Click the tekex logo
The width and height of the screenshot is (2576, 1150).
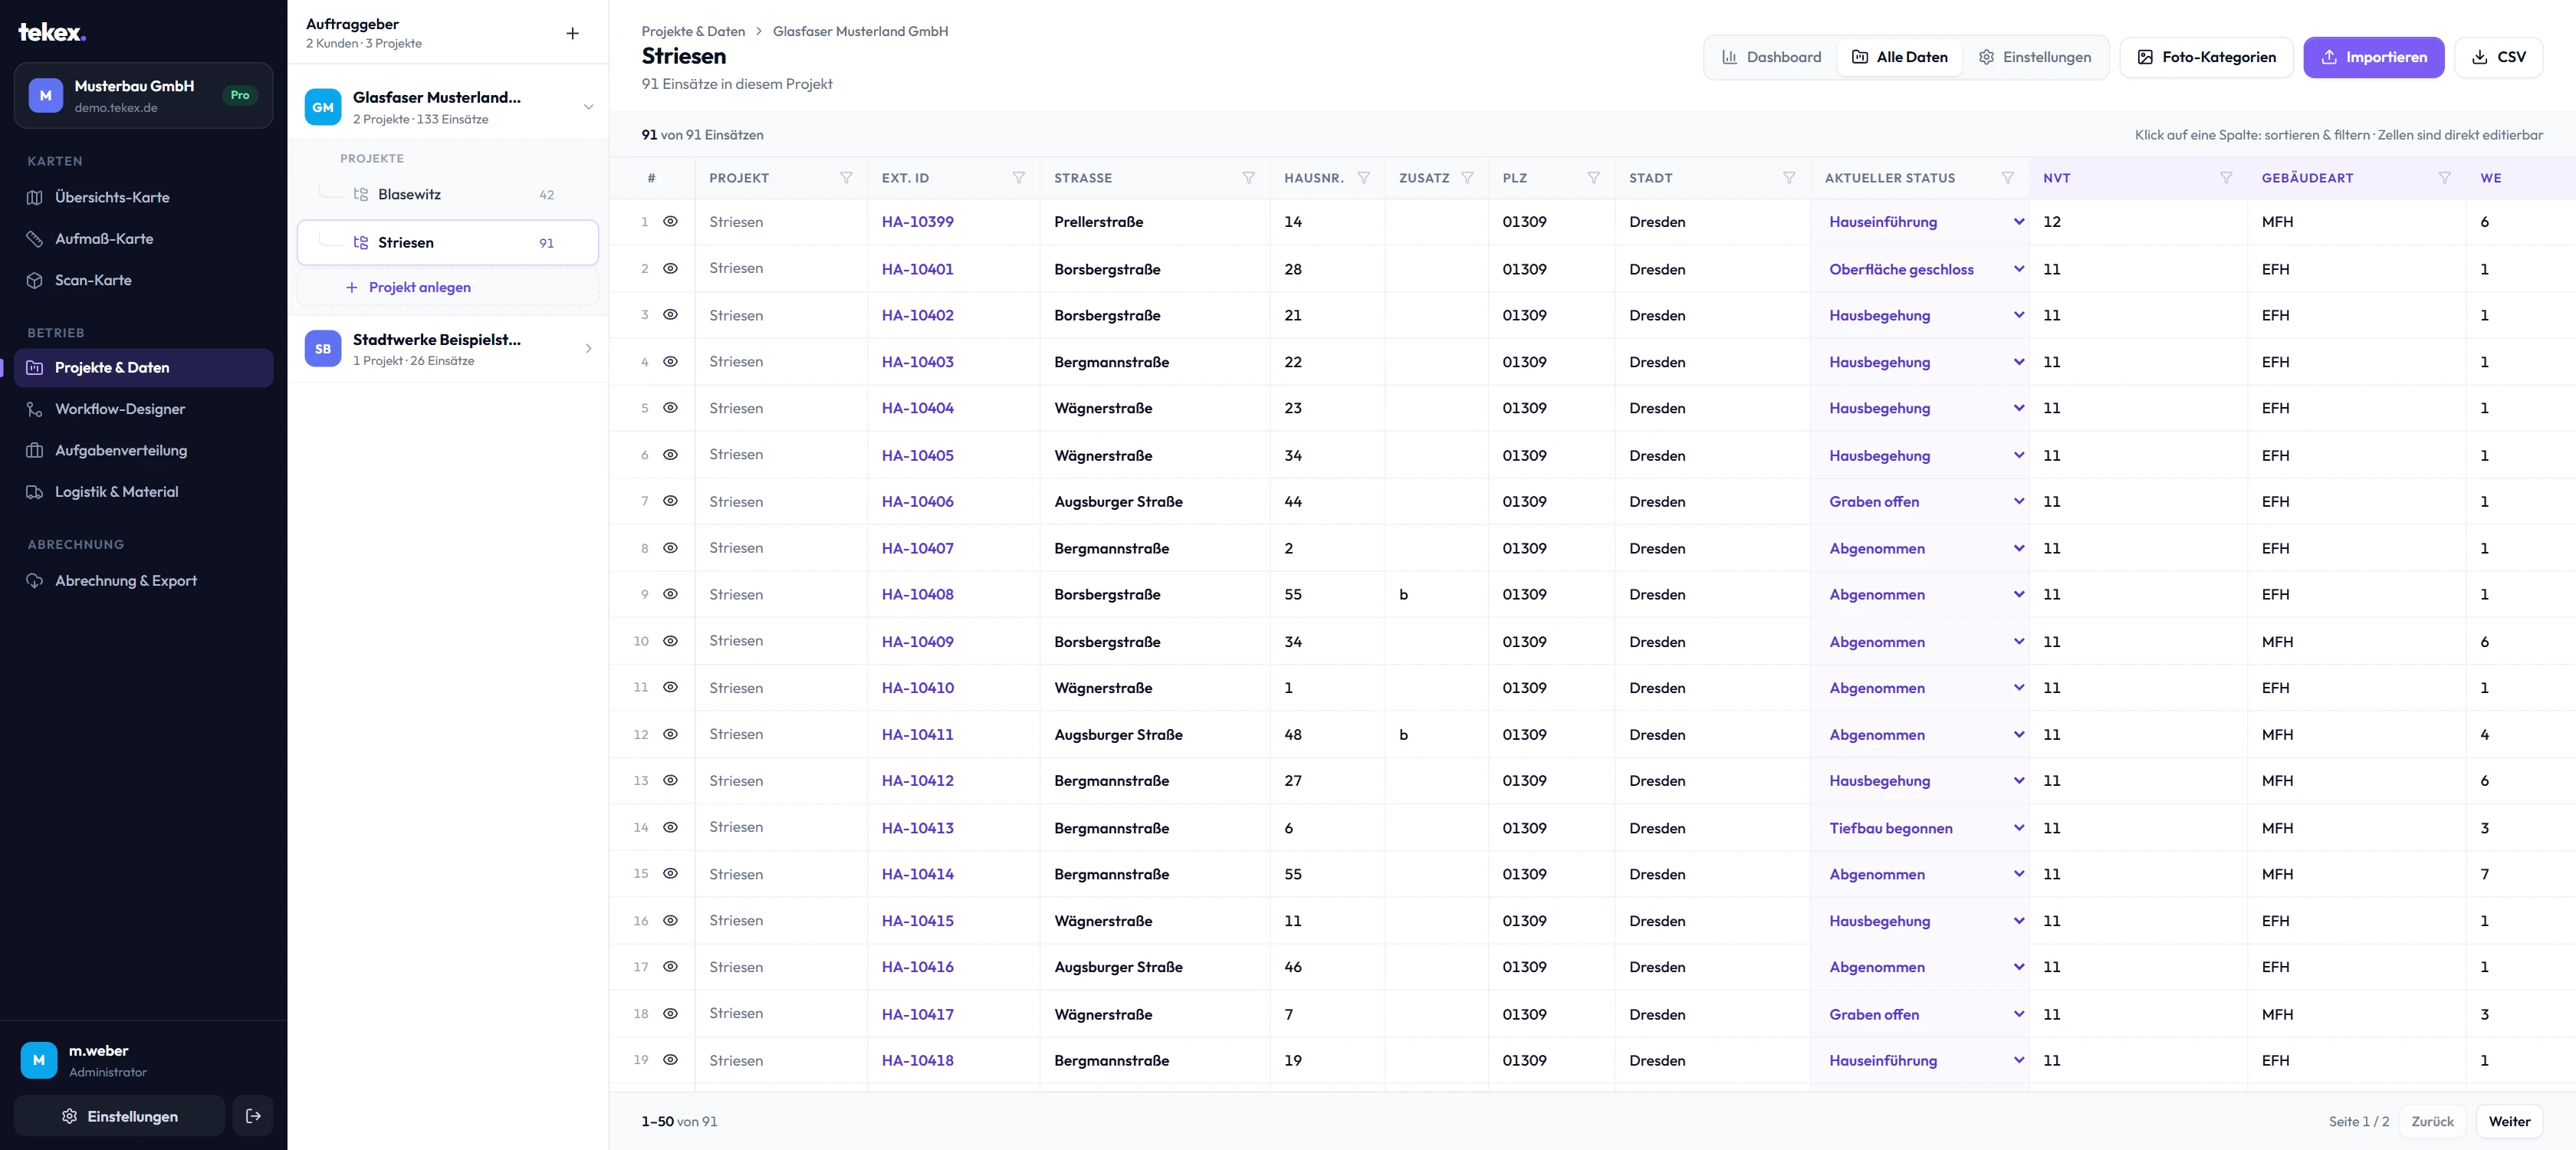pyautogui.click(x=52, y=32)
